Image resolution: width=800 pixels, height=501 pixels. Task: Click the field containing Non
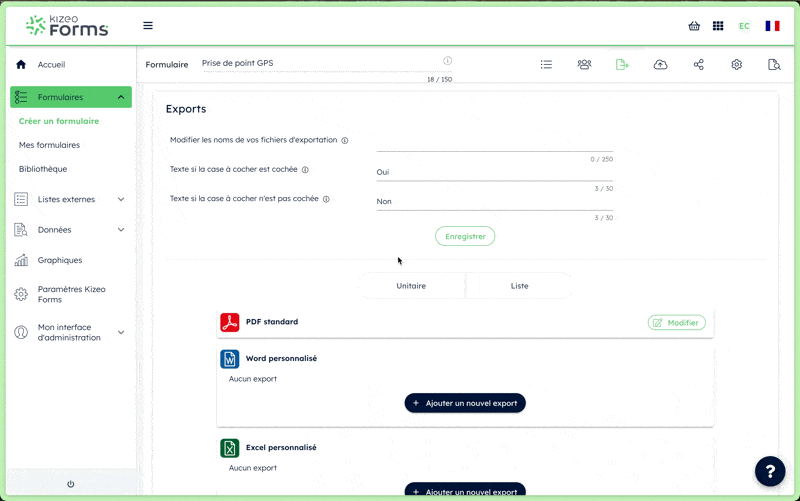(x=494, y=202)
